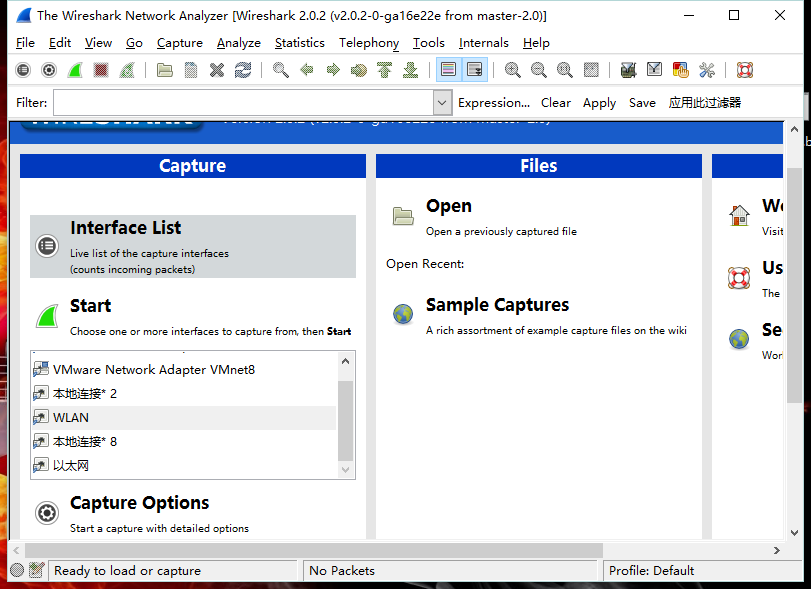Screen dimensions: 811x589
Task: Click the vertical scrollbar down arrow
Action: tap(794, 533)
